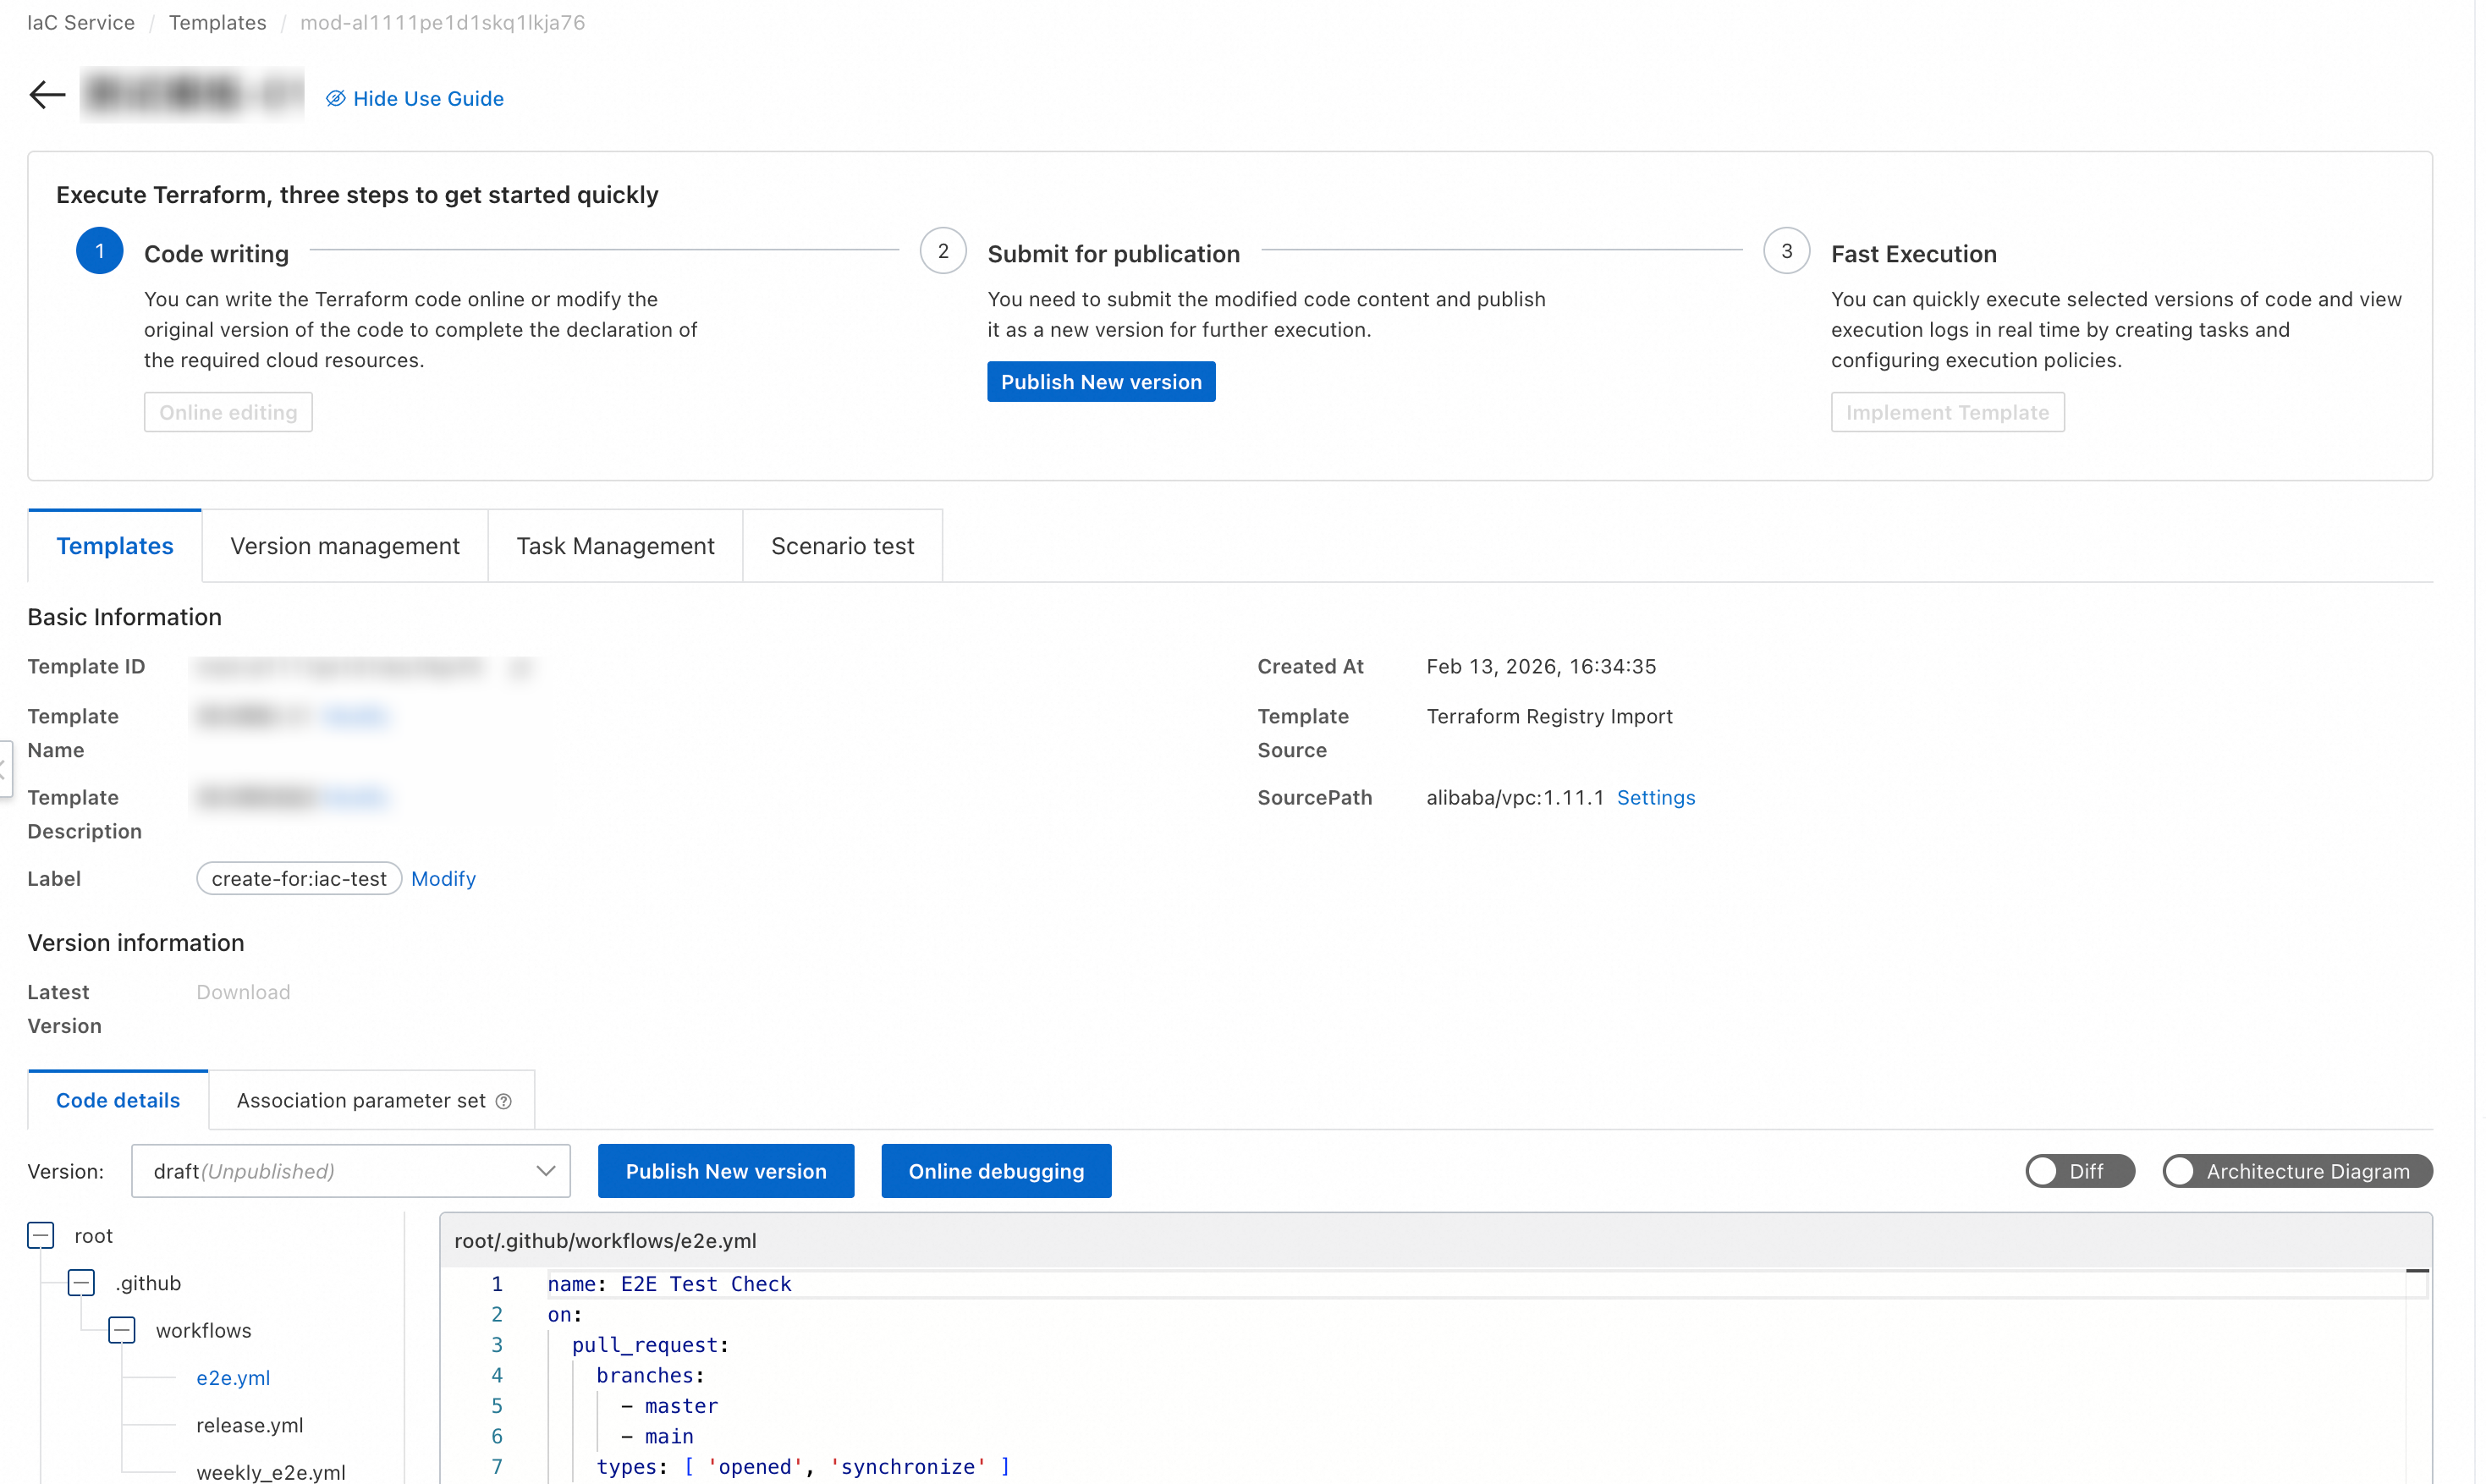Click the '- main' code line

pyautogui.click(x=657, y=1437)
